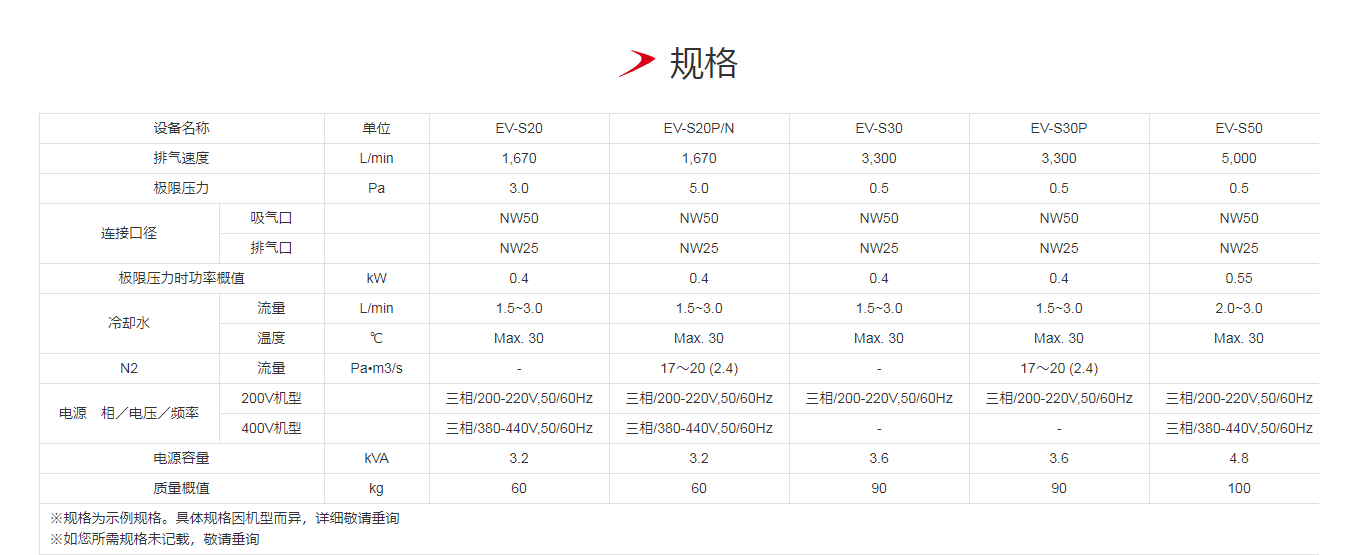Select the EV-S20 column header
Image resolution: width=1364 pixels, height=555 pixels.
point(518,128)
